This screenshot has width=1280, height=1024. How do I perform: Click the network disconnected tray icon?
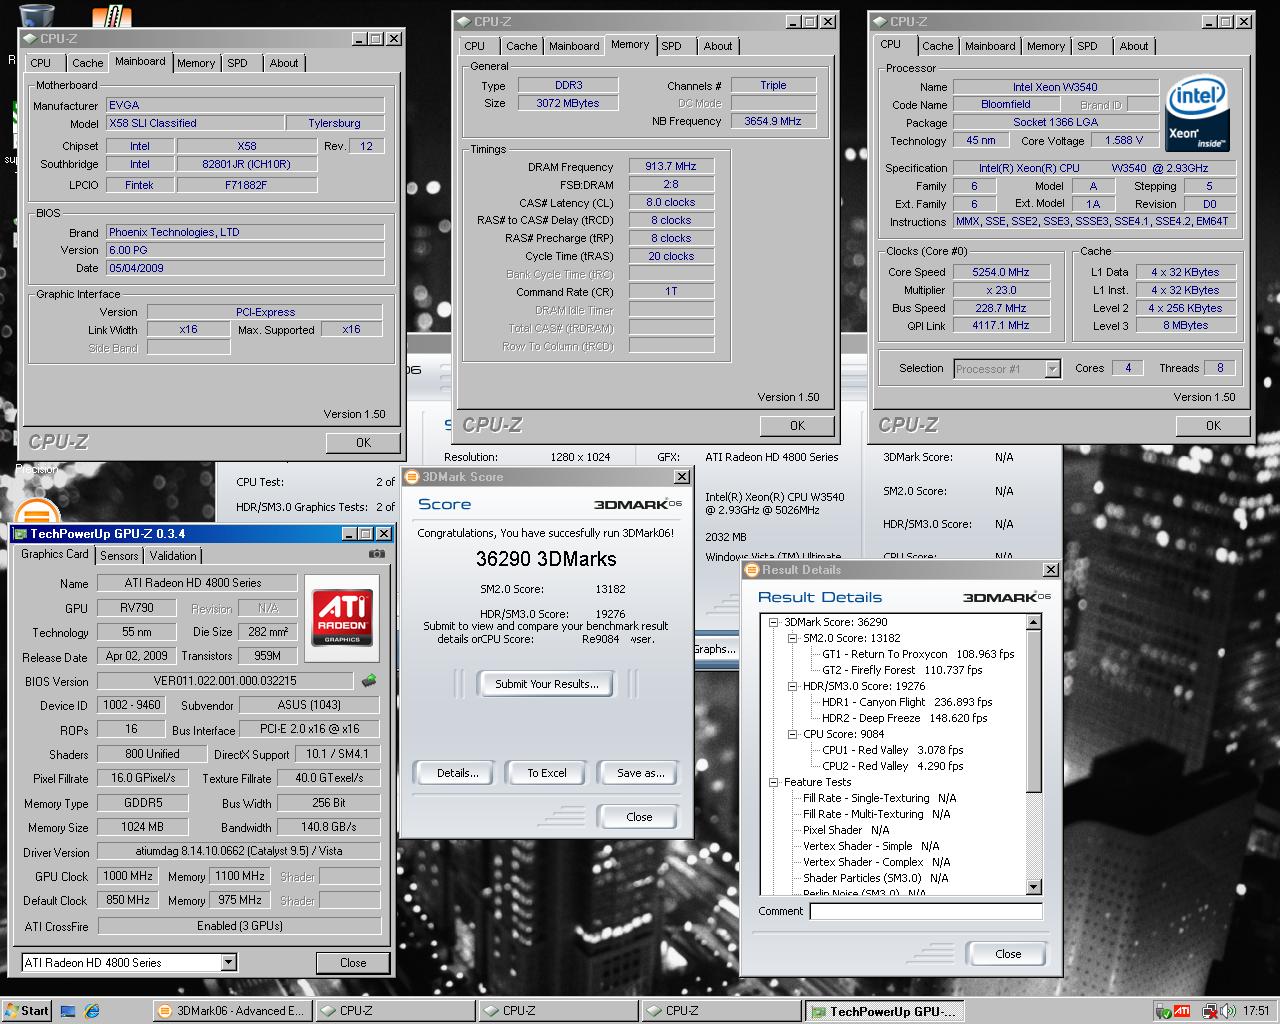point(1208,1011)
